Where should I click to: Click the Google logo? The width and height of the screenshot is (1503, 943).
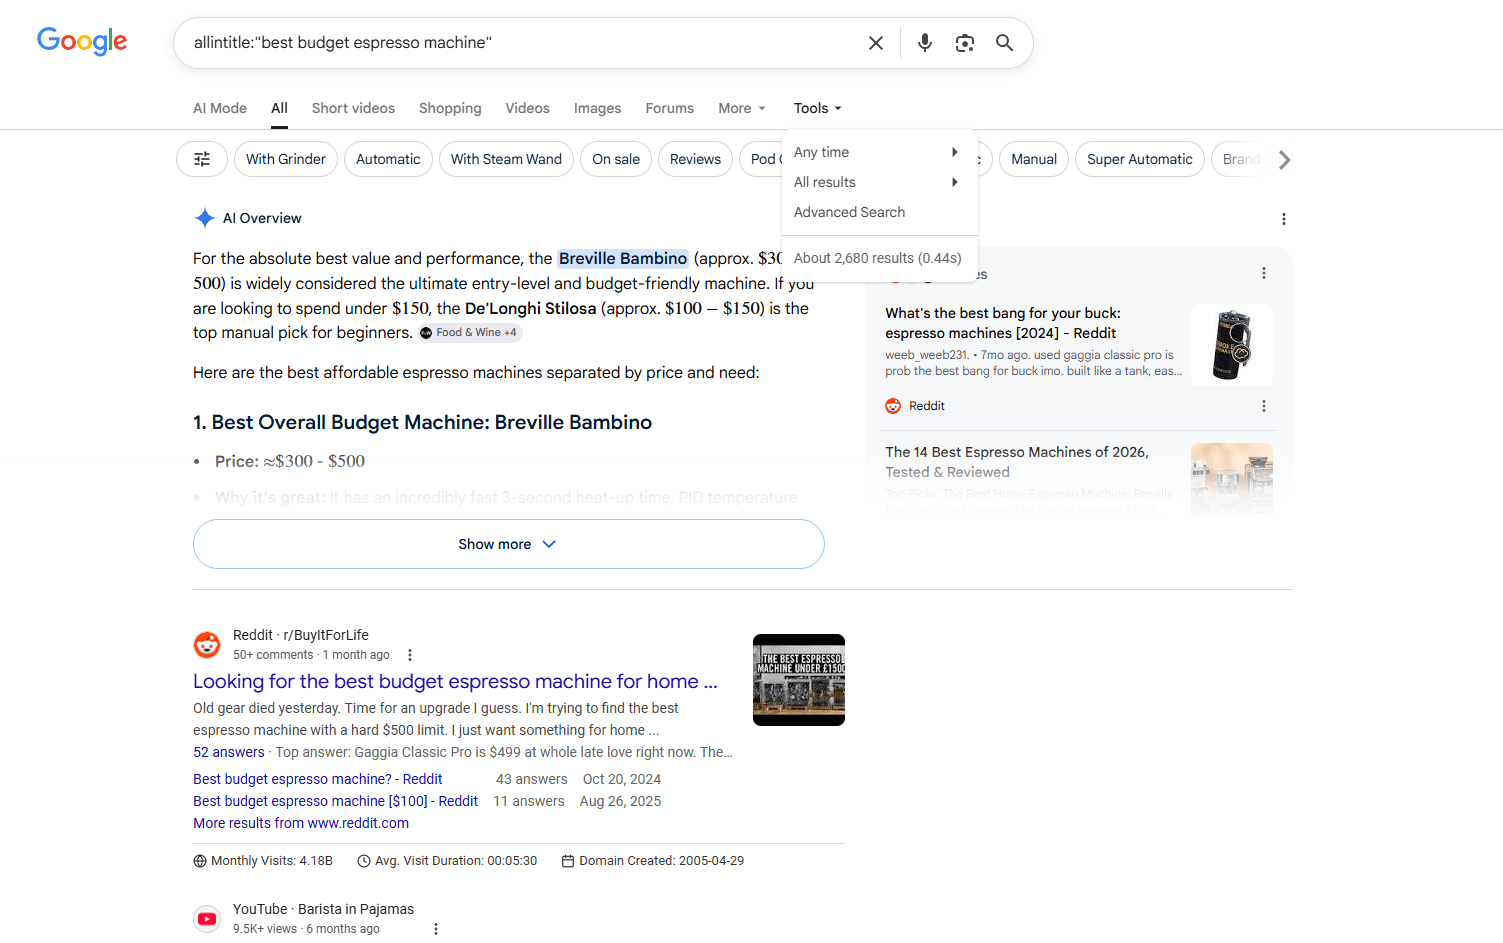(x=82, y=41)
